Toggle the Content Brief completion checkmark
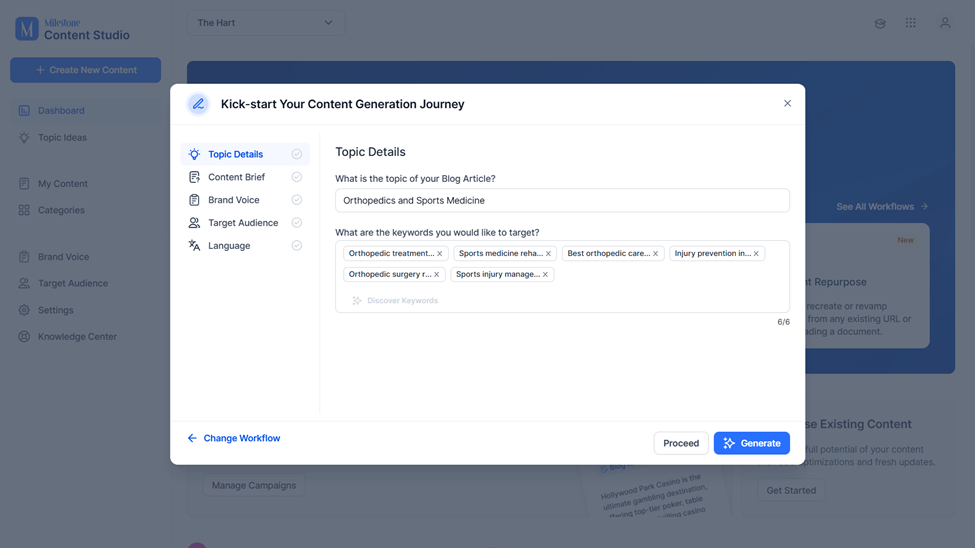Viewport: 975px width, 548px height. coord(297,177)
